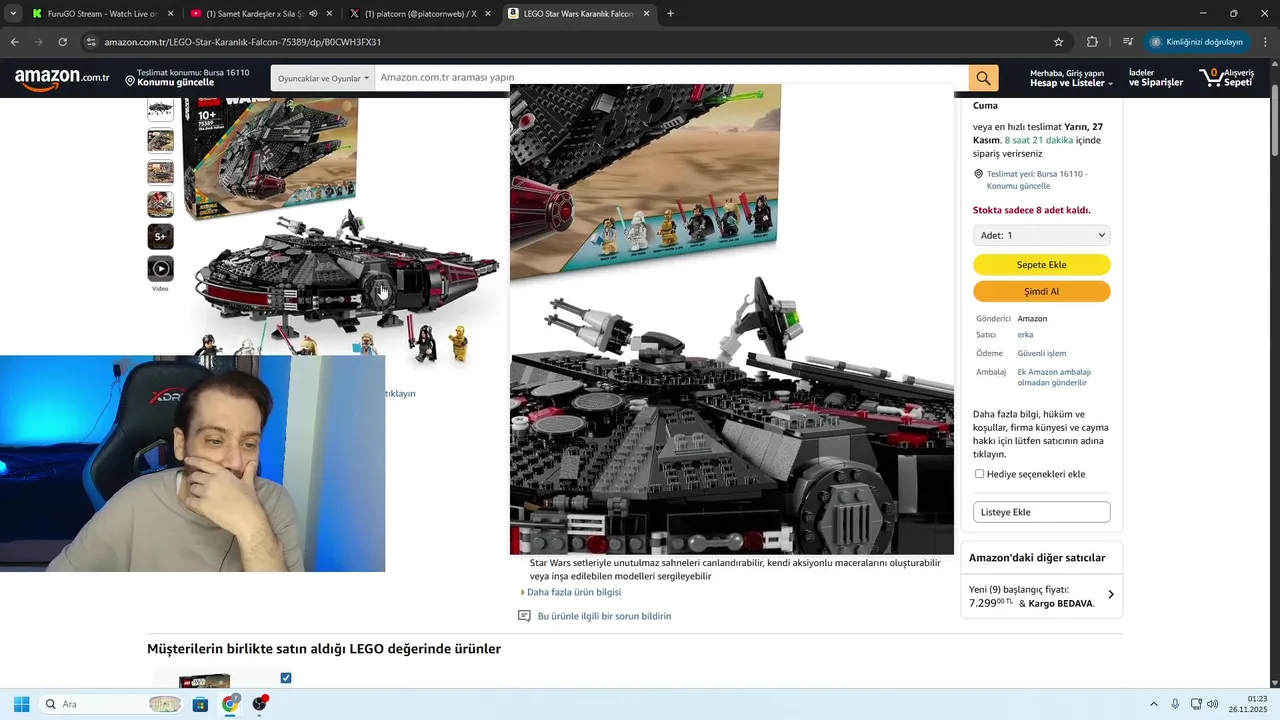This screenshot has width=1280, height=720.
Task: Open the Chrome three-dot menu
Action: tap(1265, 42)
